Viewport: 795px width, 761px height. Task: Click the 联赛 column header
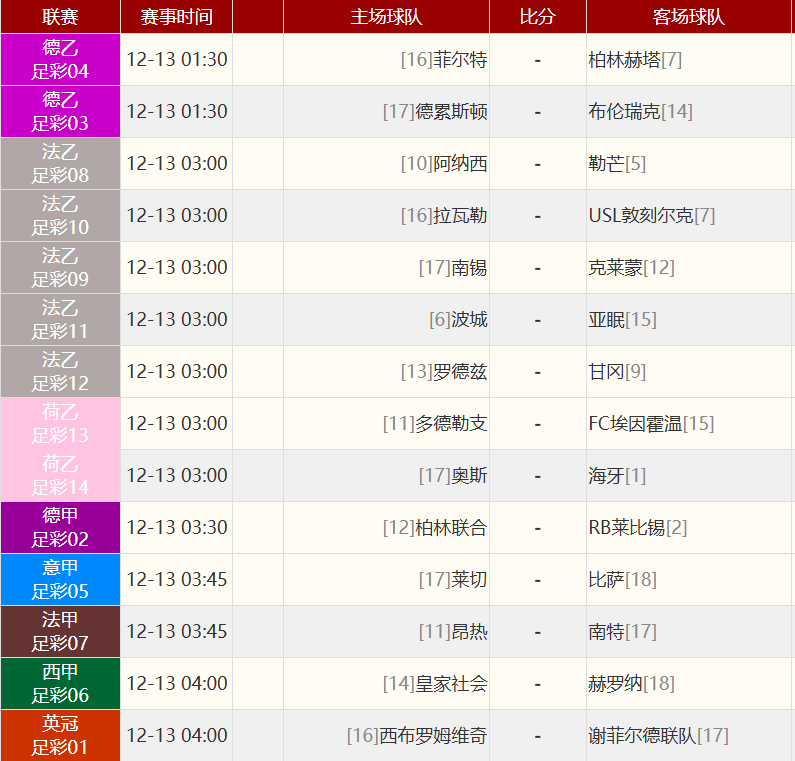tap(60, 17)
